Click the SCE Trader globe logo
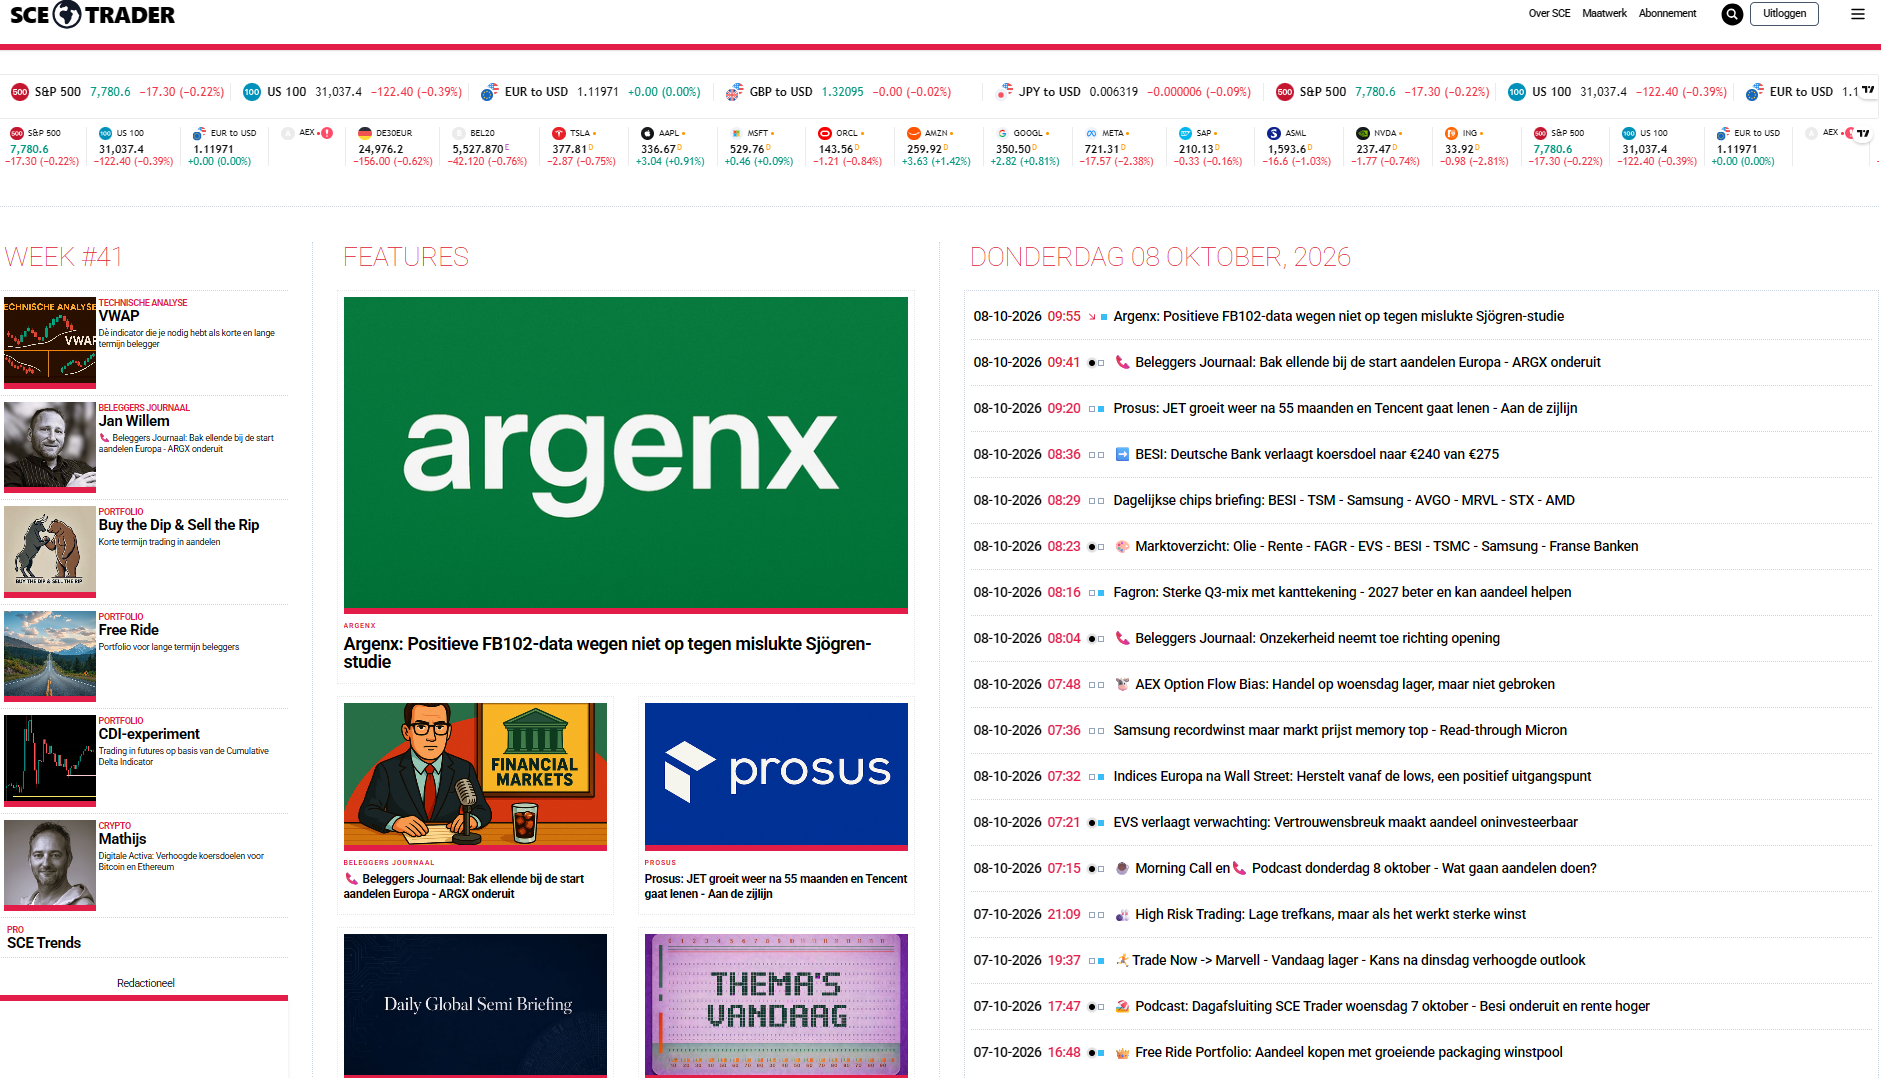Screen dimensions: 1881x1078 pos(67,14)
